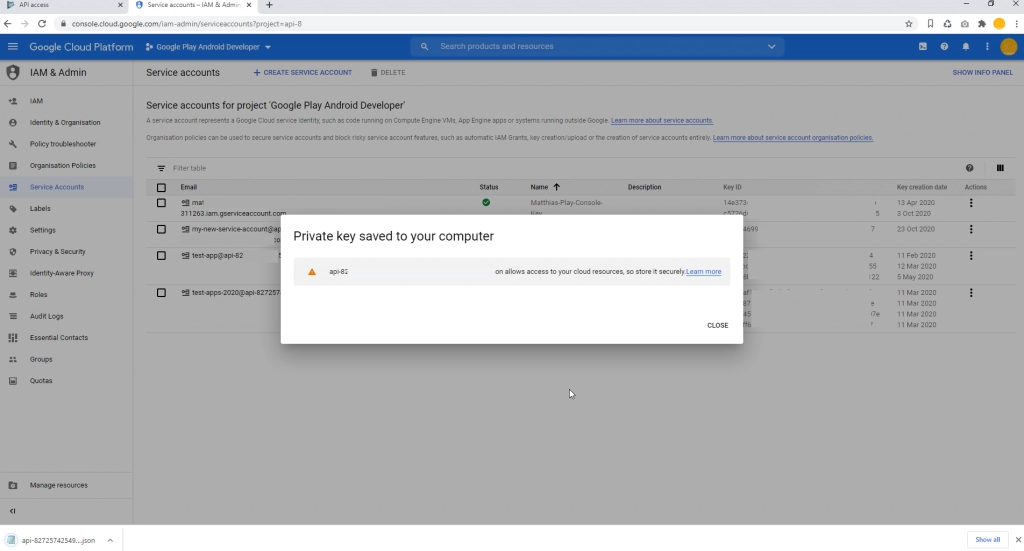Click the warning triangle icon in dialog
Image resolution: width=1024 pixels, height=551 pixels.
(312, 272)
